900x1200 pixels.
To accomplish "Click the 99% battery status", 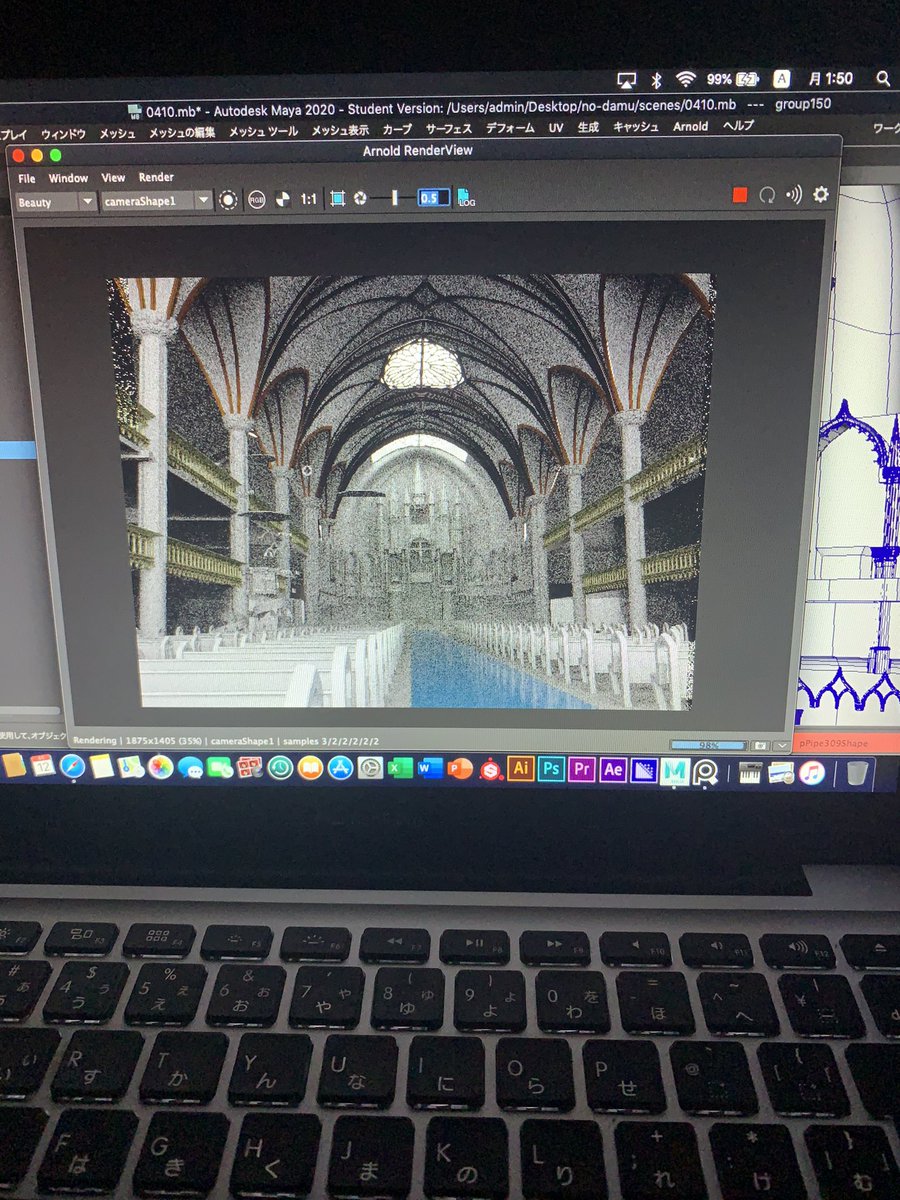I will point(732,79).
